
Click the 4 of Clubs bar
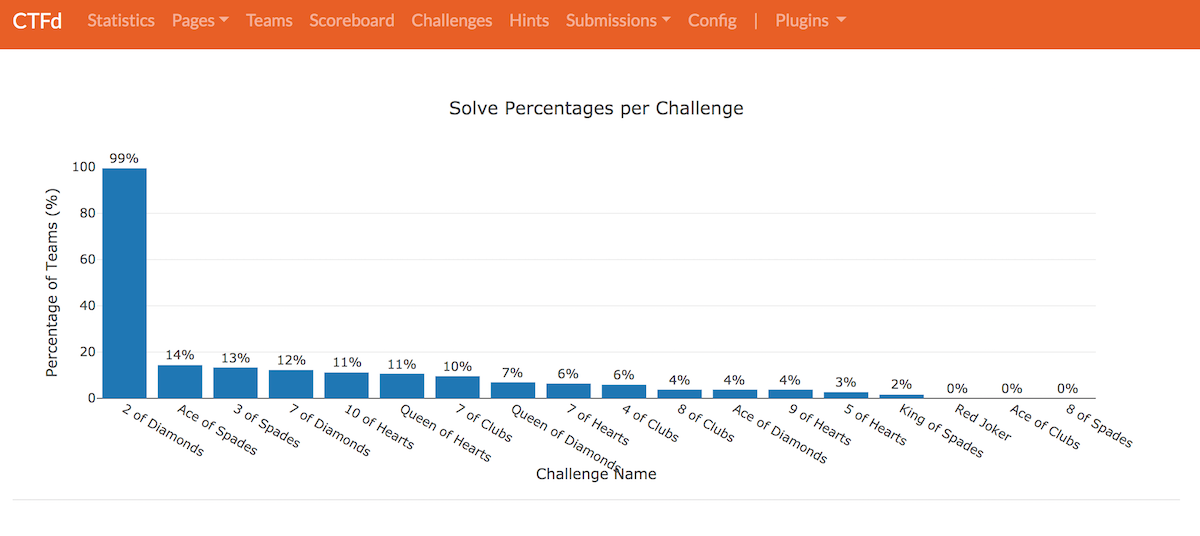click(x=624, y=391)
